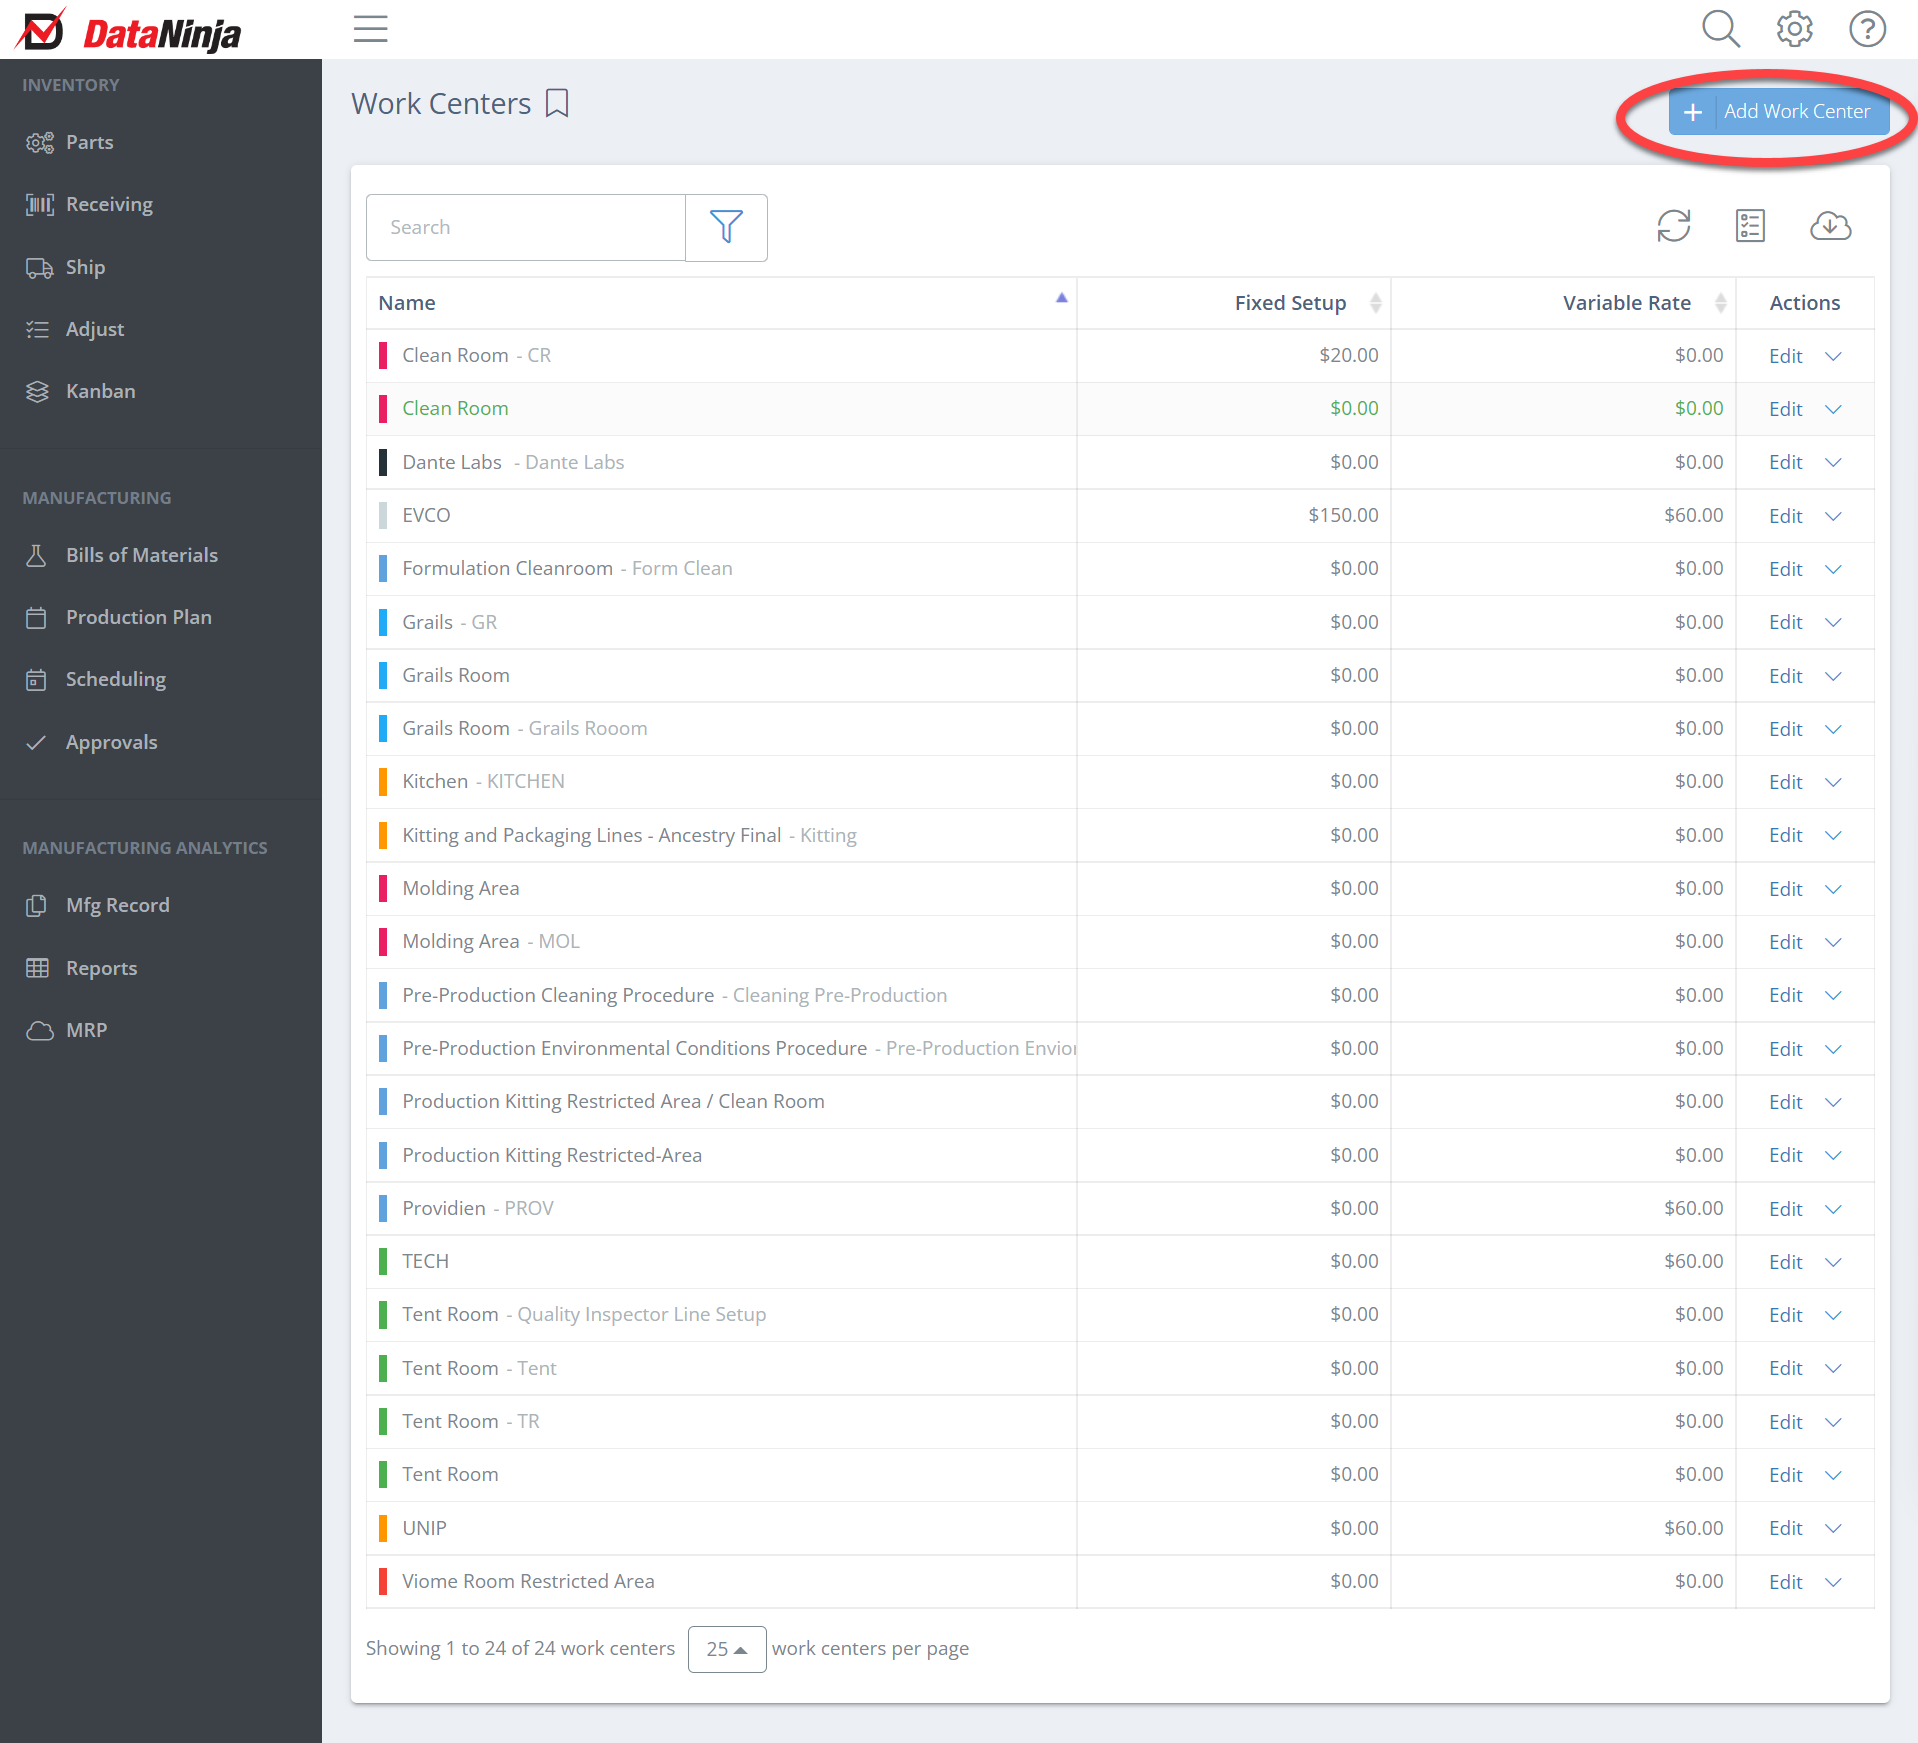The width and height of the screenshot is (1918, 1743).
Task: Click the plus icon on Add Work Center
Action: coord(1692,112)
